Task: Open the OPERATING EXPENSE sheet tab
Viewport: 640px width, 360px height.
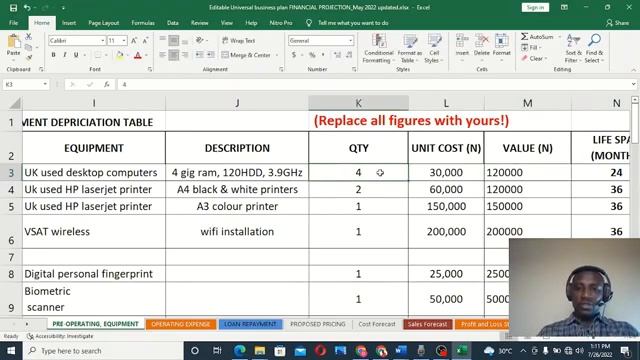Action: (180, 324)
